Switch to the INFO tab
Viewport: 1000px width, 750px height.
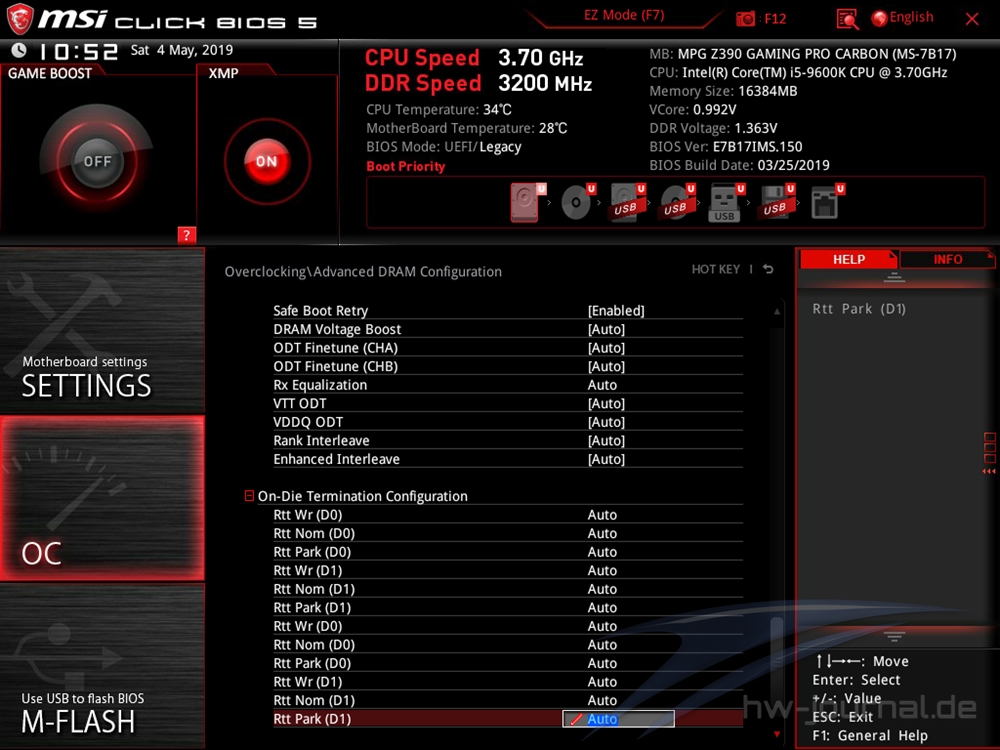947,260
